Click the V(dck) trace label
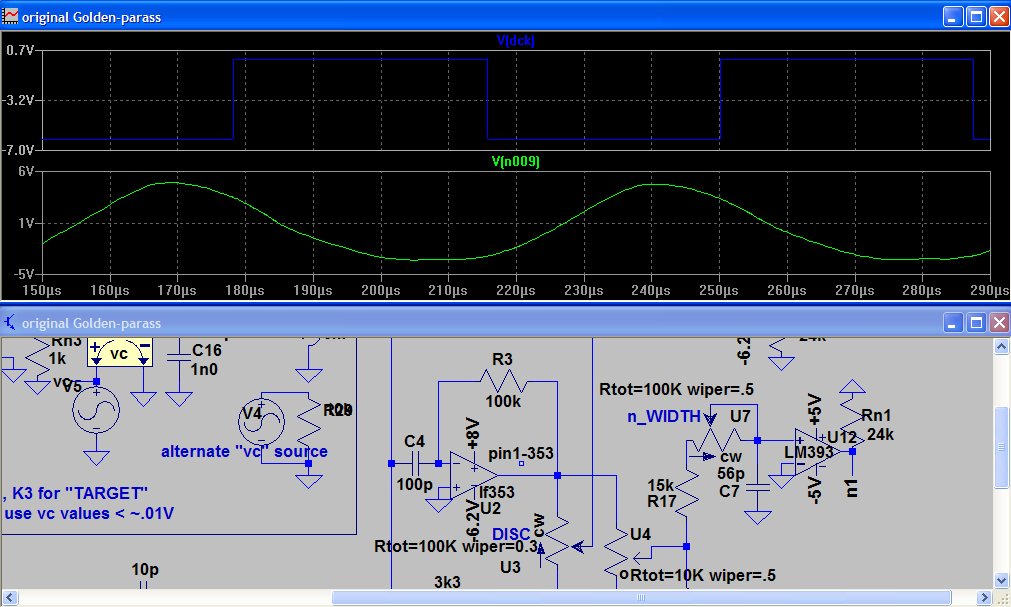The image size is (1011, 607). [516, 41]
